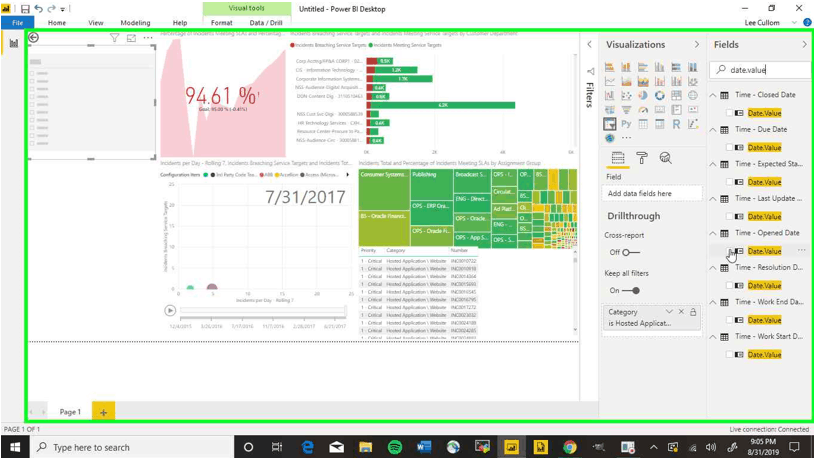Open the Analytics magnifier pane
815x459 pixels.
click(x=665, y=158)
